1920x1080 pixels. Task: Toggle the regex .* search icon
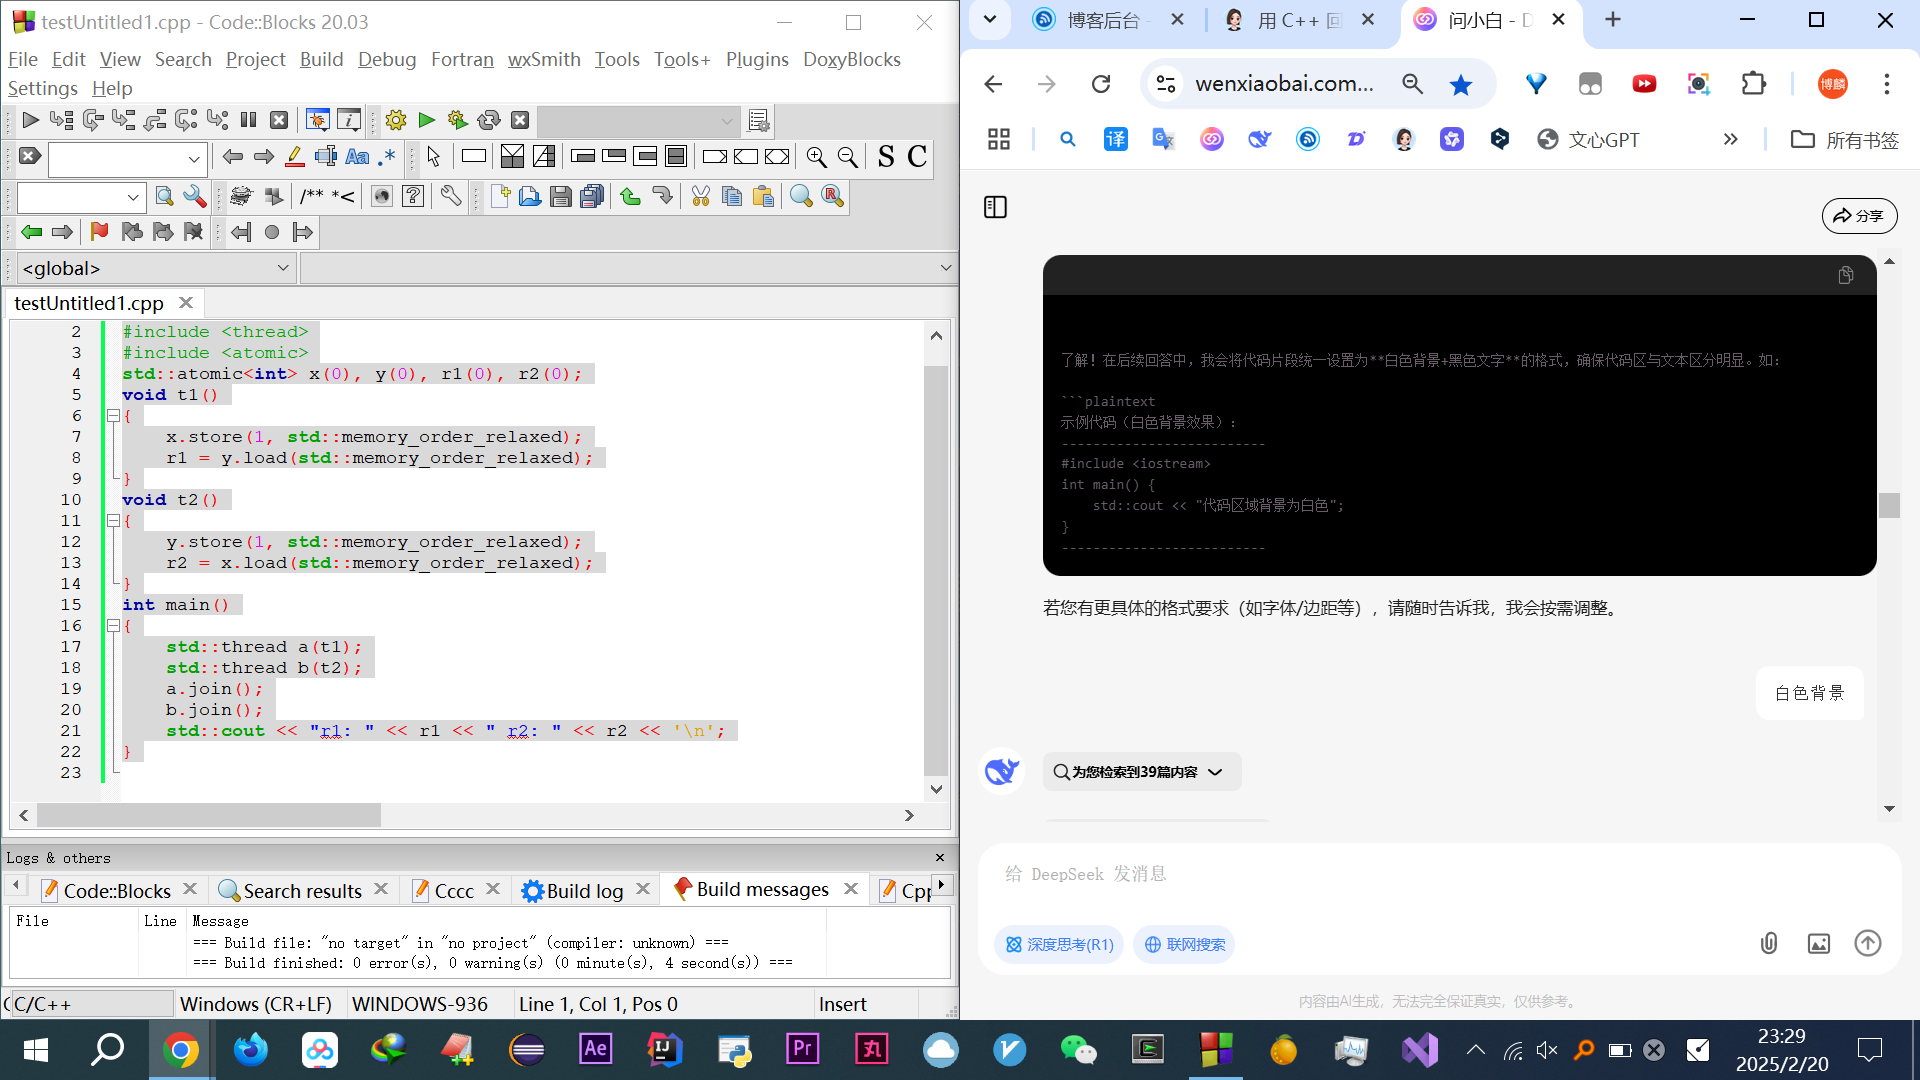click(388, 156)
